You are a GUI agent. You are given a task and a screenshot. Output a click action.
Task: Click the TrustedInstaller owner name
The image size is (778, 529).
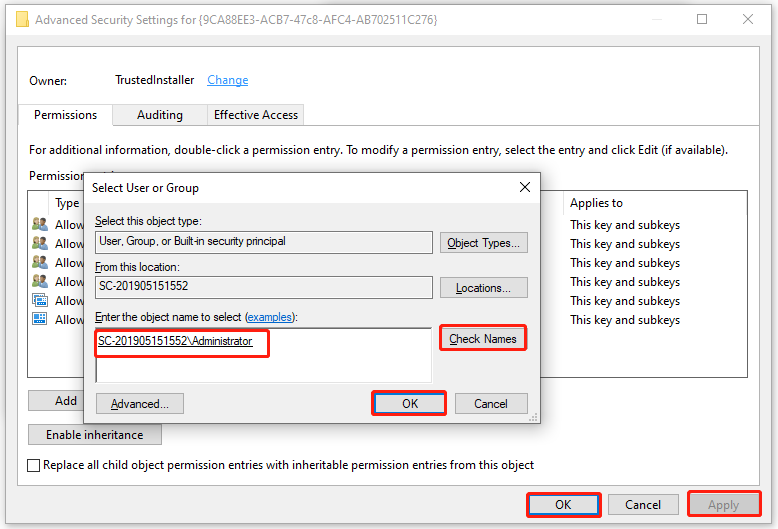(155, 80)
